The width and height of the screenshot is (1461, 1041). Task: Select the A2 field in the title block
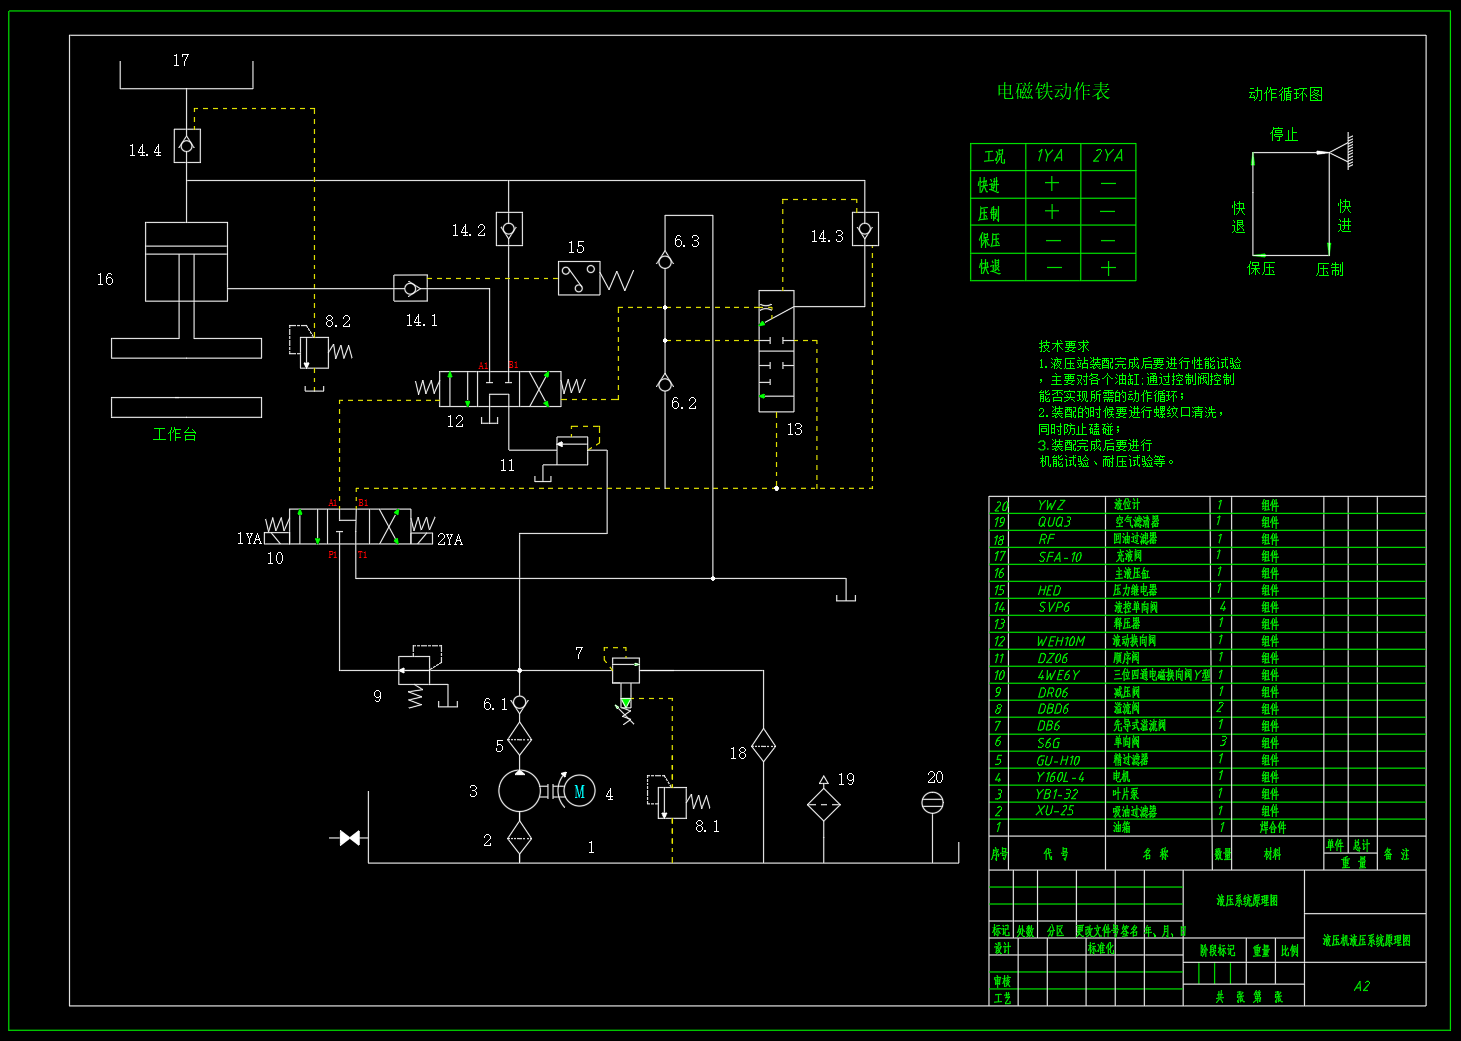coord(1362,987)
